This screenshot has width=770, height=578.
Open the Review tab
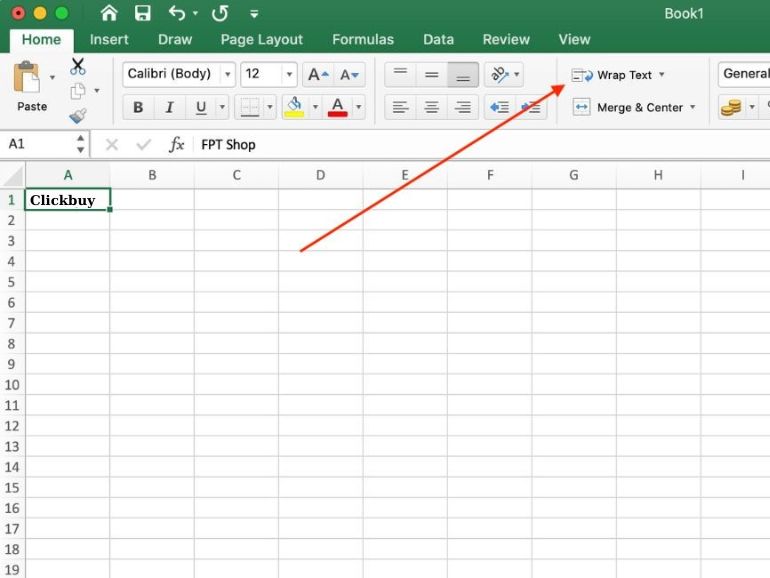tap(506, 39)
